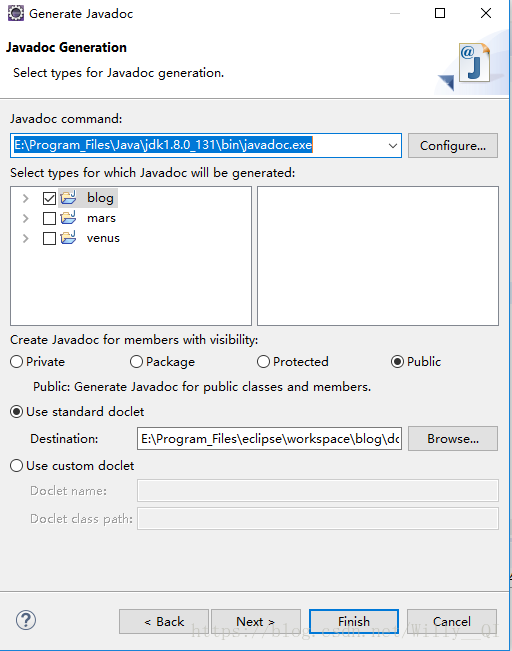Select Public visibility radio button

[397, 362]
